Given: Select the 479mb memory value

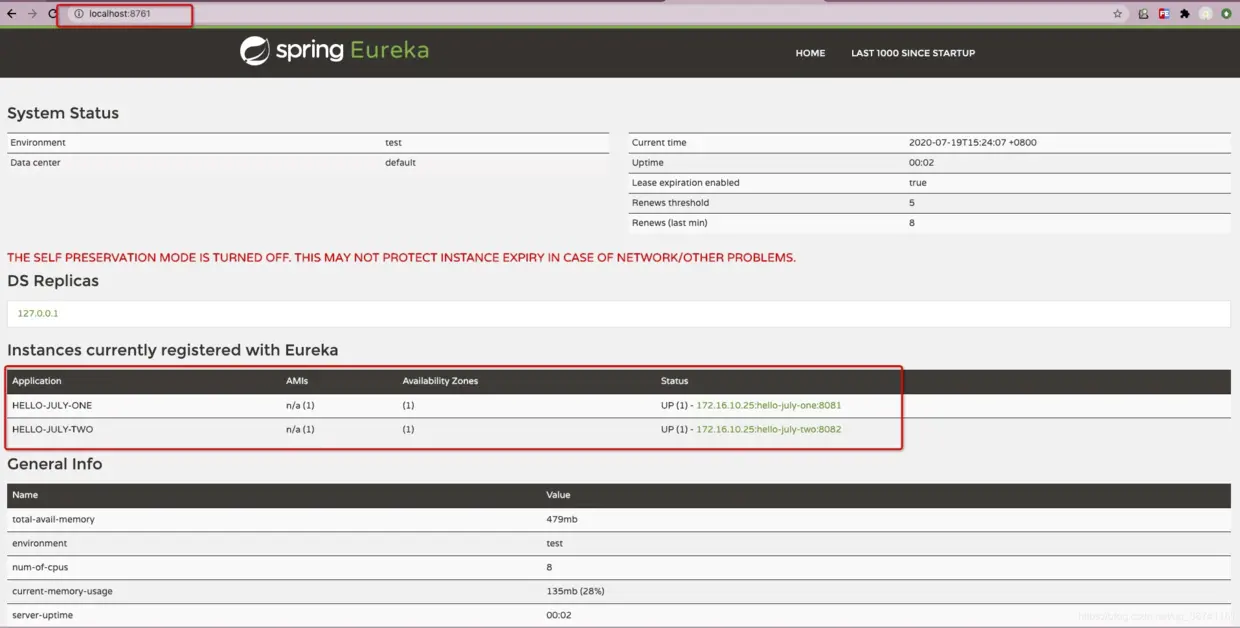Looking at the screenshot, I should (562, 519).
